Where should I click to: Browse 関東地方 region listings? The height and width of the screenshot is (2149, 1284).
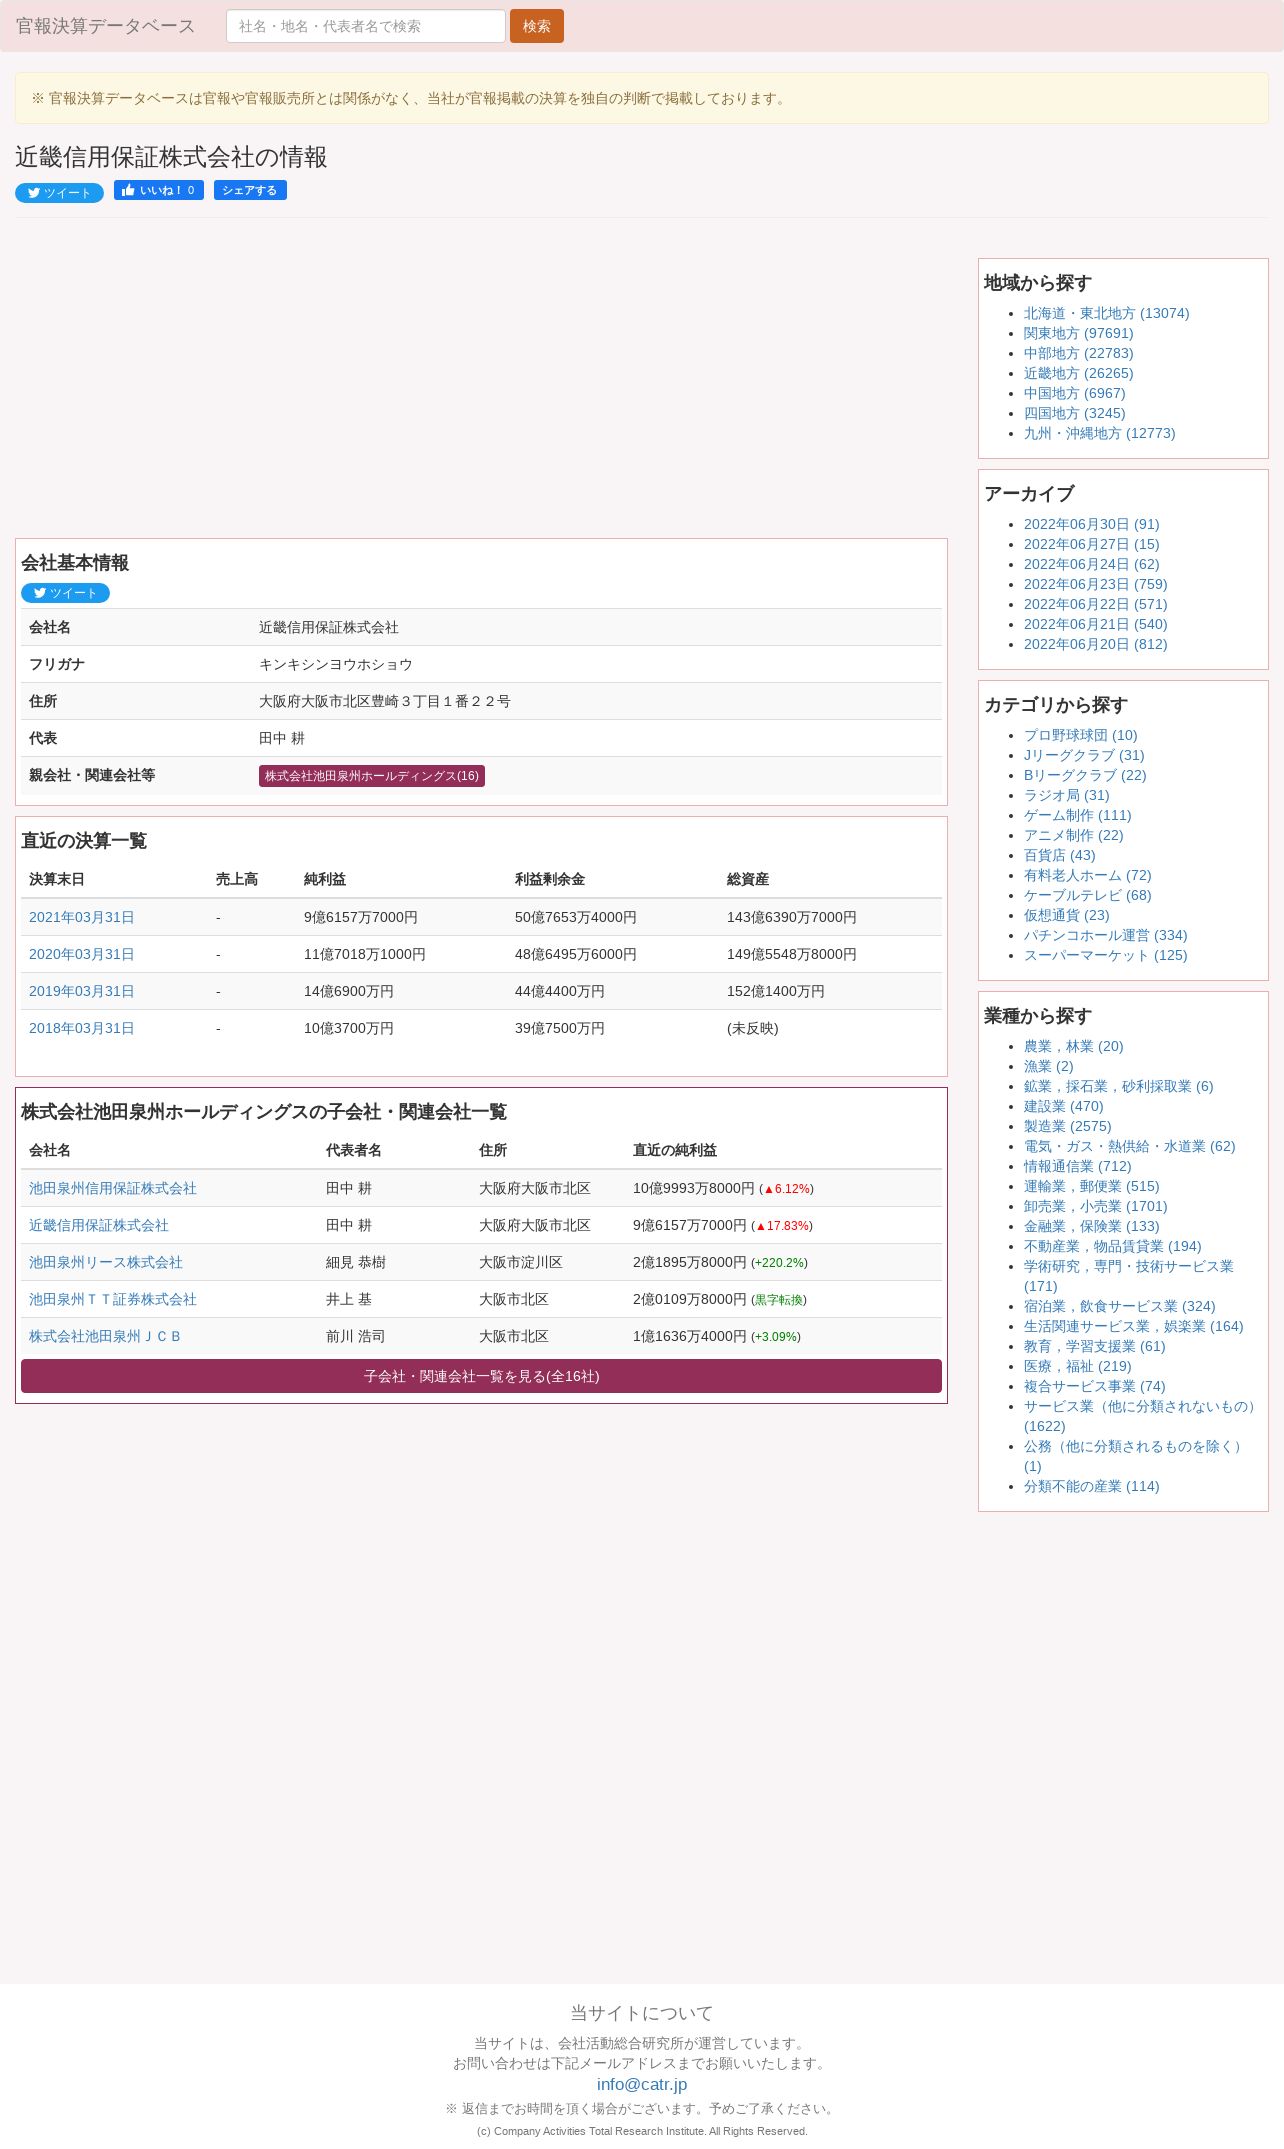click(x=1079, y=333)
